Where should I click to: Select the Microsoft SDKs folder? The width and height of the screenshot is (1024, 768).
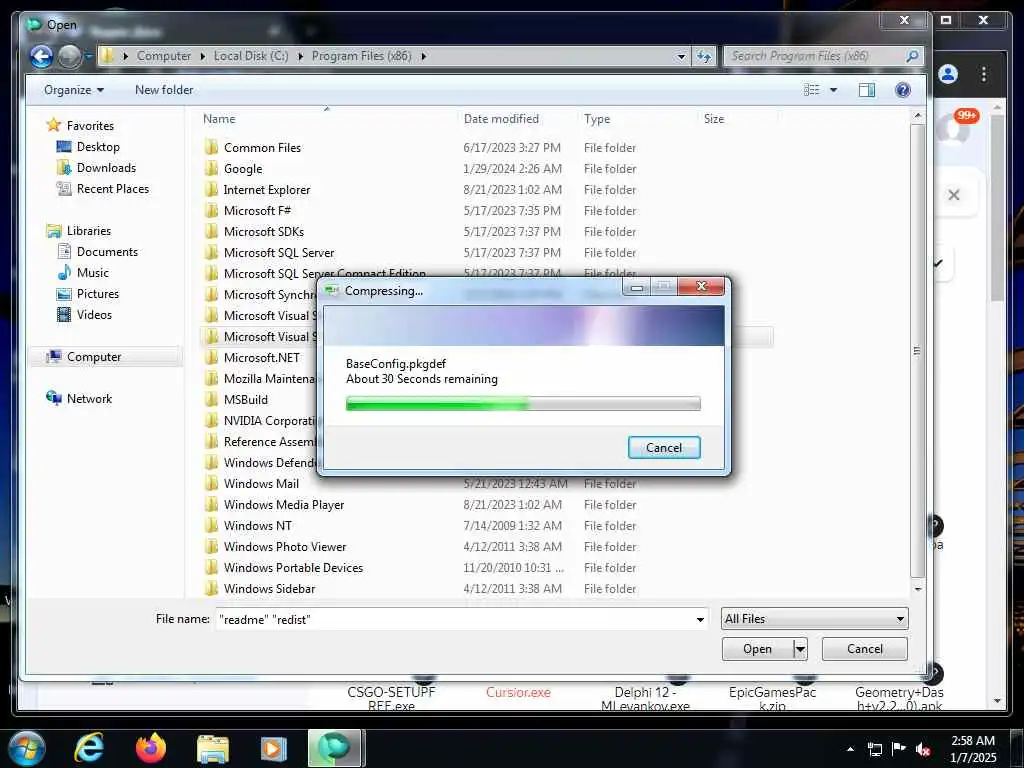tap(264, 231)
